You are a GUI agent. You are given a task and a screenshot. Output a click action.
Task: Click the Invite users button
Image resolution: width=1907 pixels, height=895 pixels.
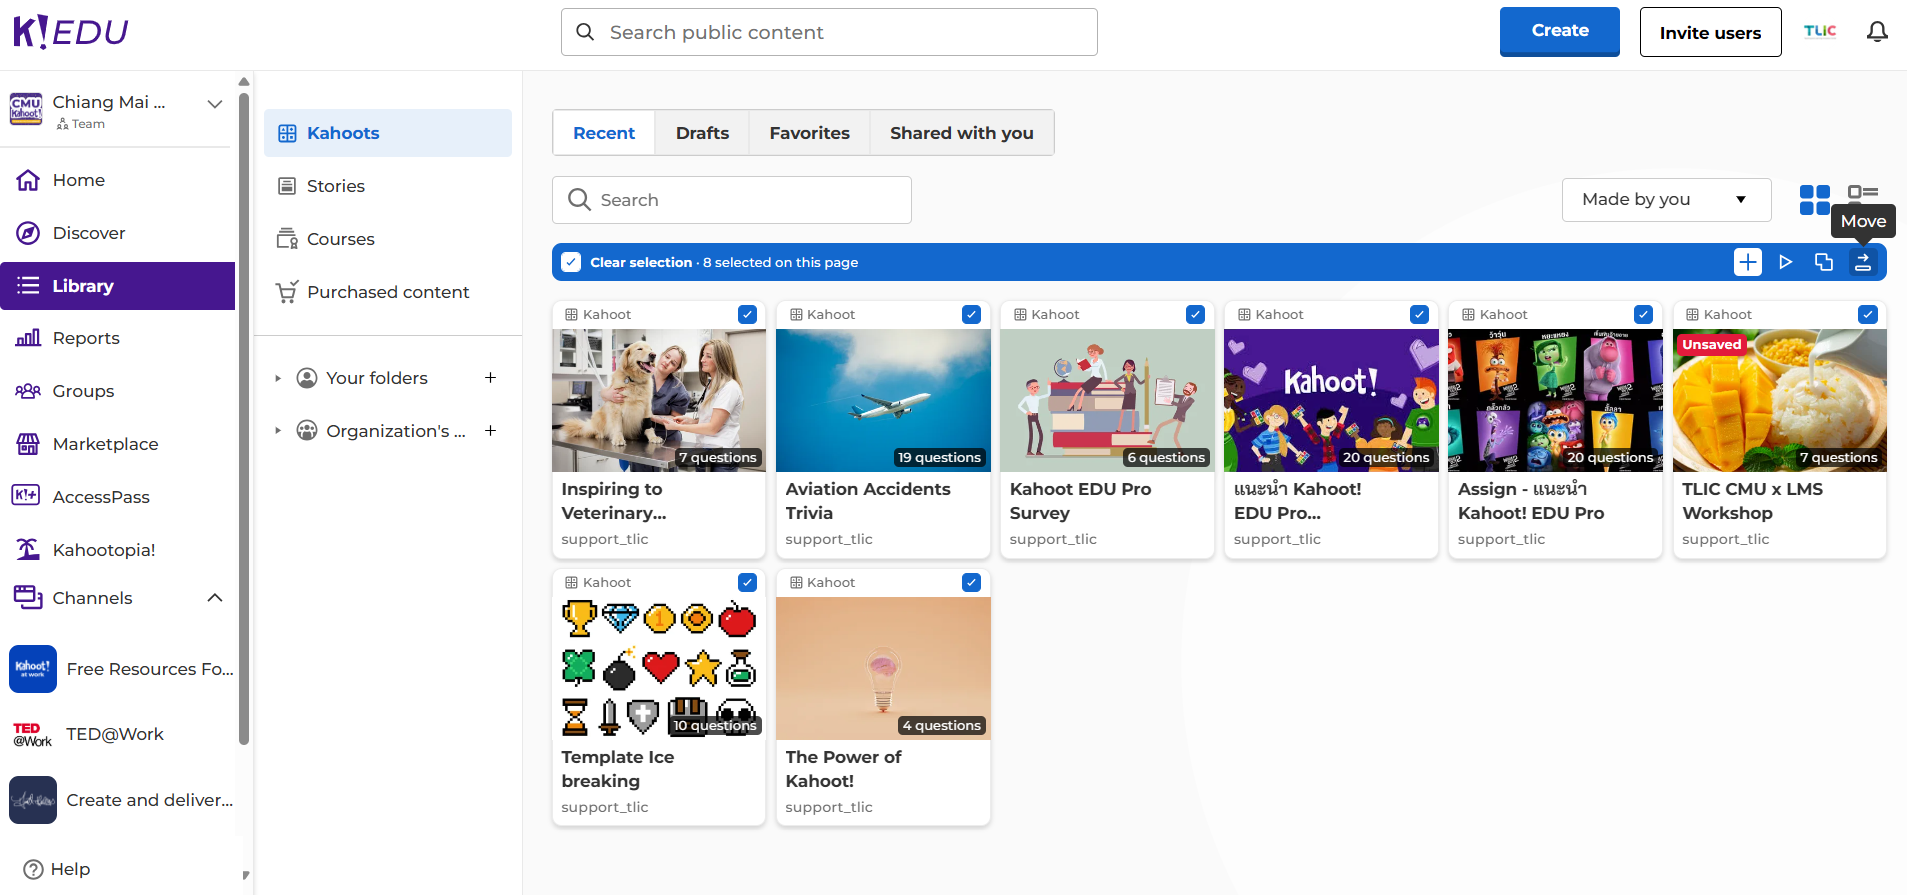coord(1710,32)
